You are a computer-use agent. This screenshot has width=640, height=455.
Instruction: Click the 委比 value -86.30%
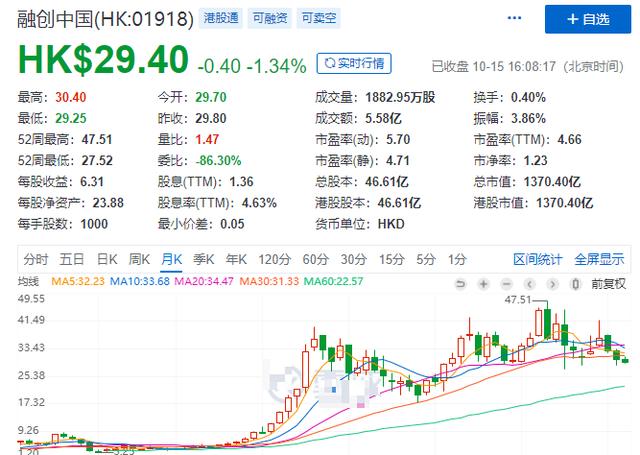(218, 161)
